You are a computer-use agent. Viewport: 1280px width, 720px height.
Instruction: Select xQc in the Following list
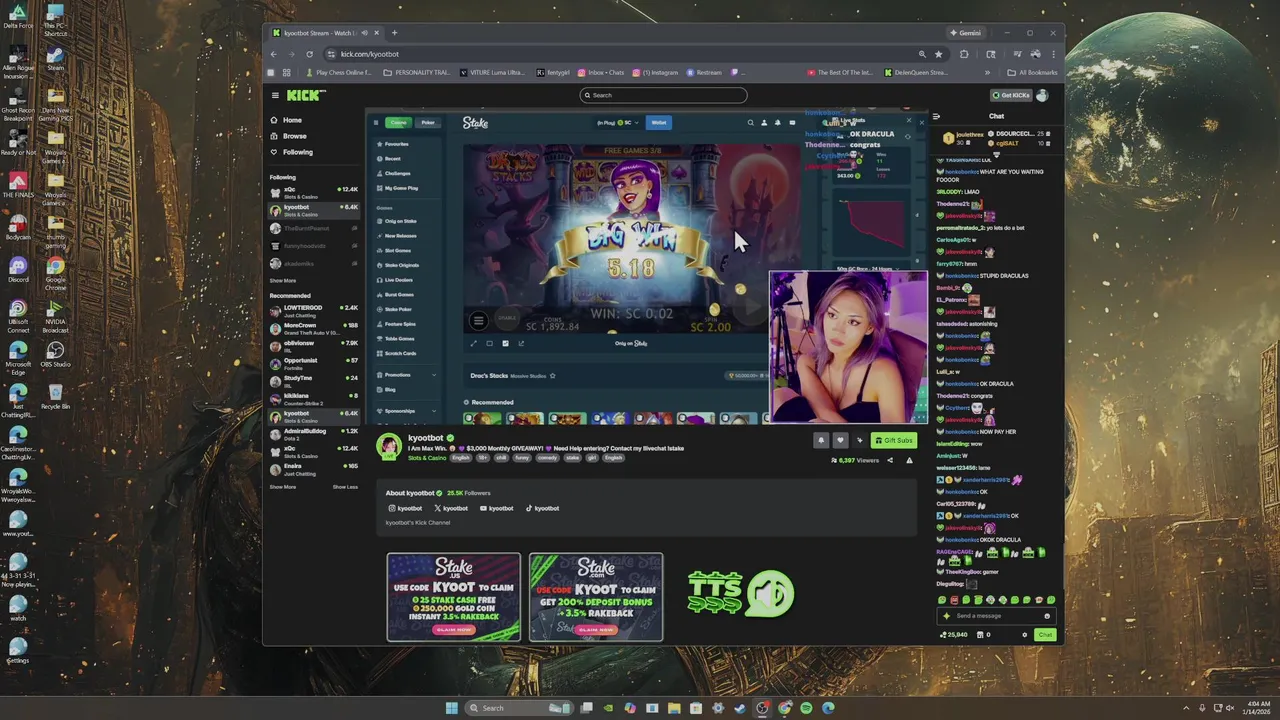click(x=314, y=191)
